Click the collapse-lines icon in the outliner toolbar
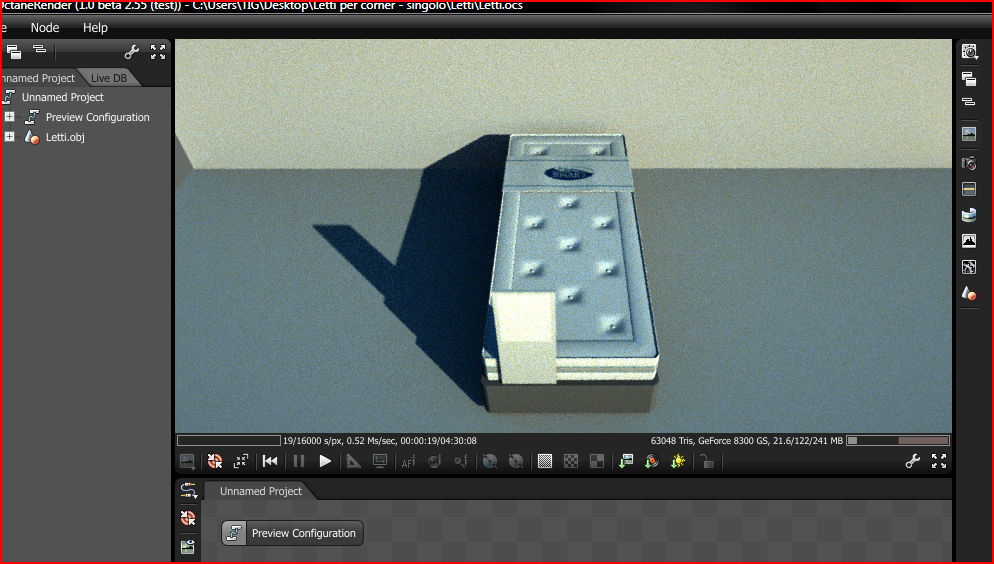Screen dimensions: 994x564 [39, 49]
